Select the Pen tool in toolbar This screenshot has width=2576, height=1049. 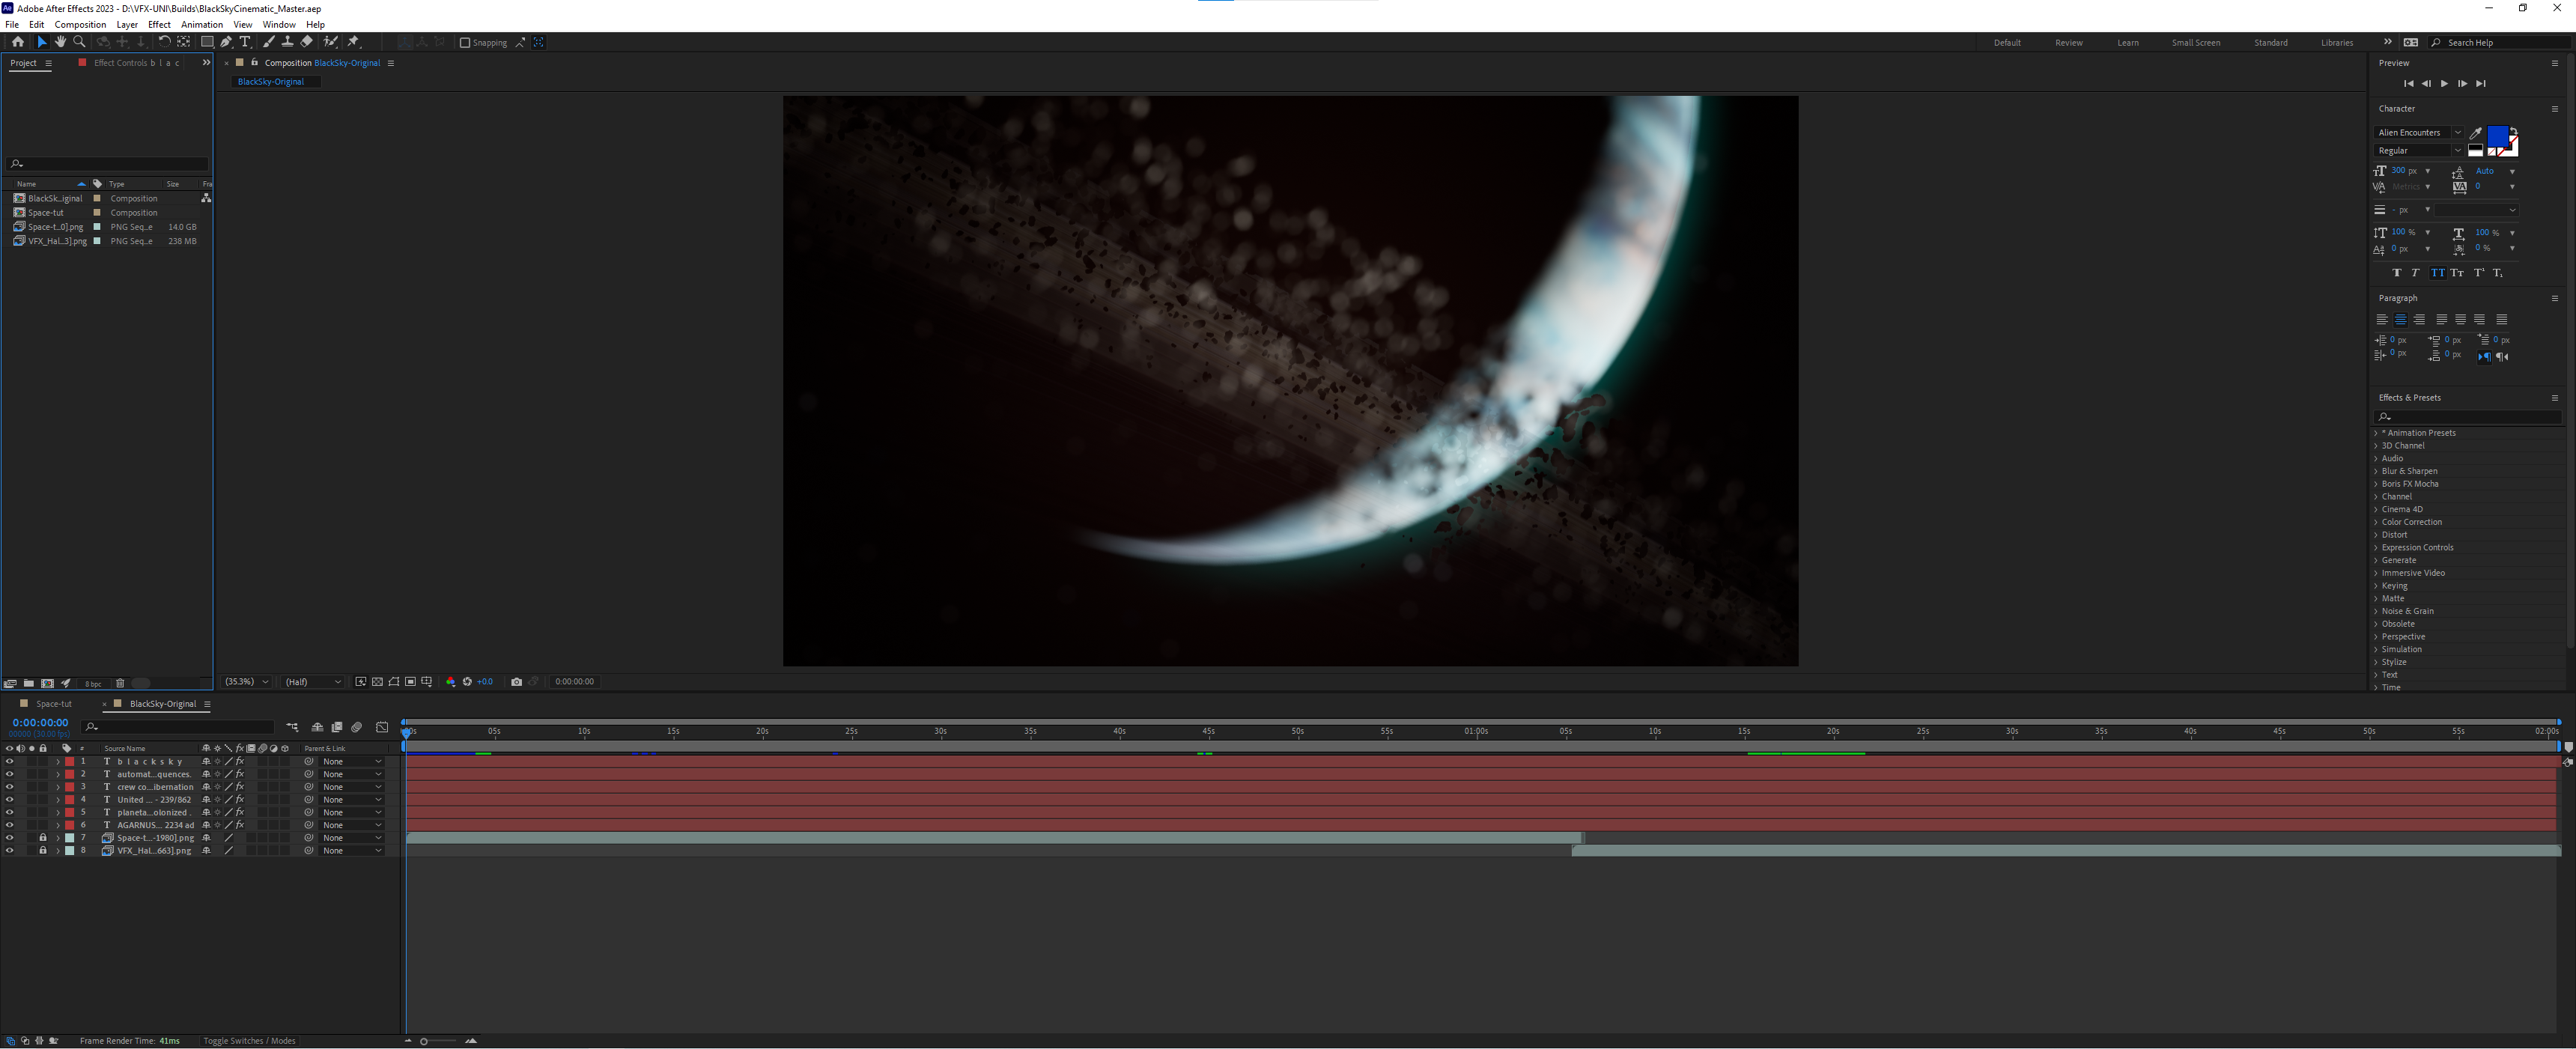coord(226,42)
